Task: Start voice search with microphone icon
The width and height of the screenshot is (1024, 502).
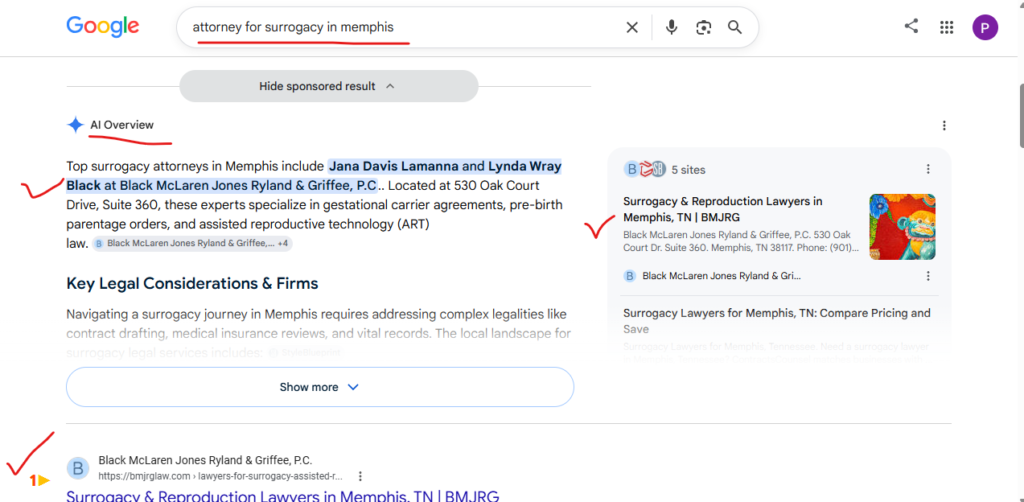Action: 671,27
